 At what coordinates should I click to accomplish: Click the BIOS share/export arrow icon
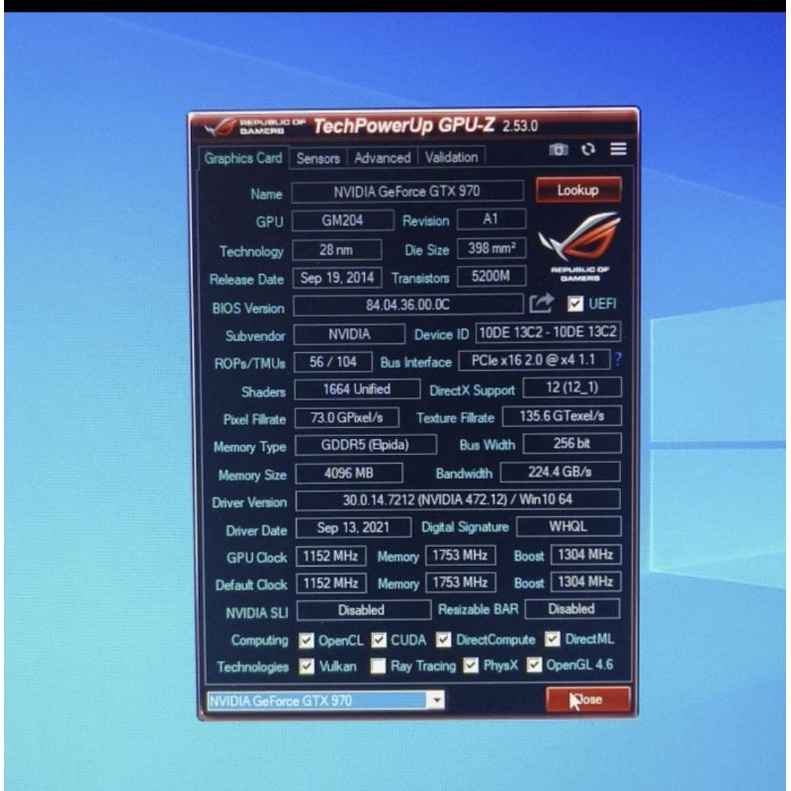coord(542,303)
